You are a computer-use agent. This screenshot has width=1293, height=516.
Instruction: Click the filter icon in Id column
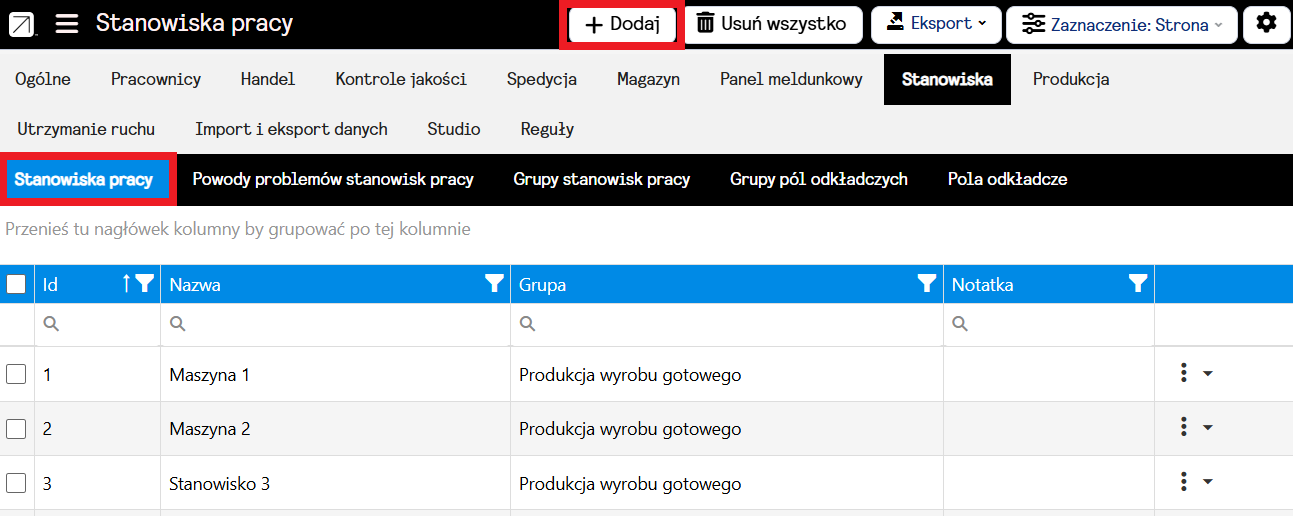(145, 284)
